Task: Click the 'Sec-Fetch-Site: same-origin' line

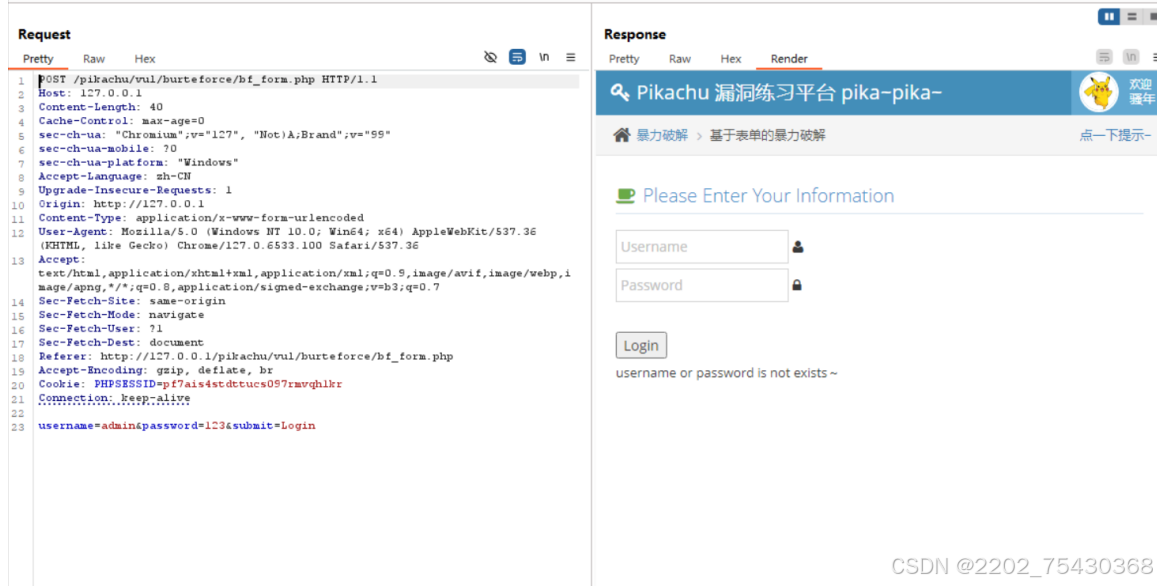Action: click(x=132, y=300)
